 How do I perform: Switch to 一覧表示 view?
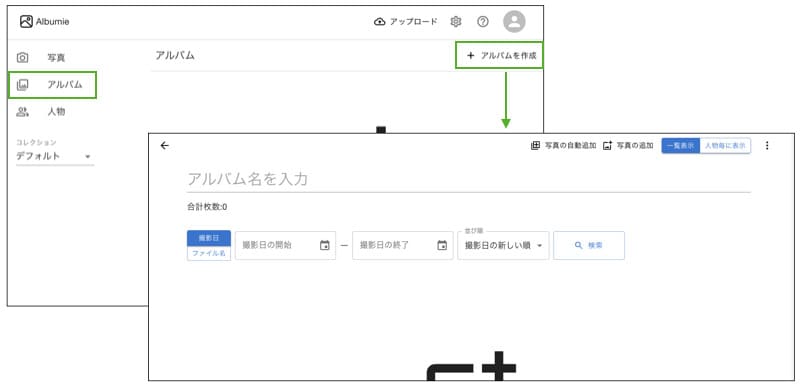[680, 146]
